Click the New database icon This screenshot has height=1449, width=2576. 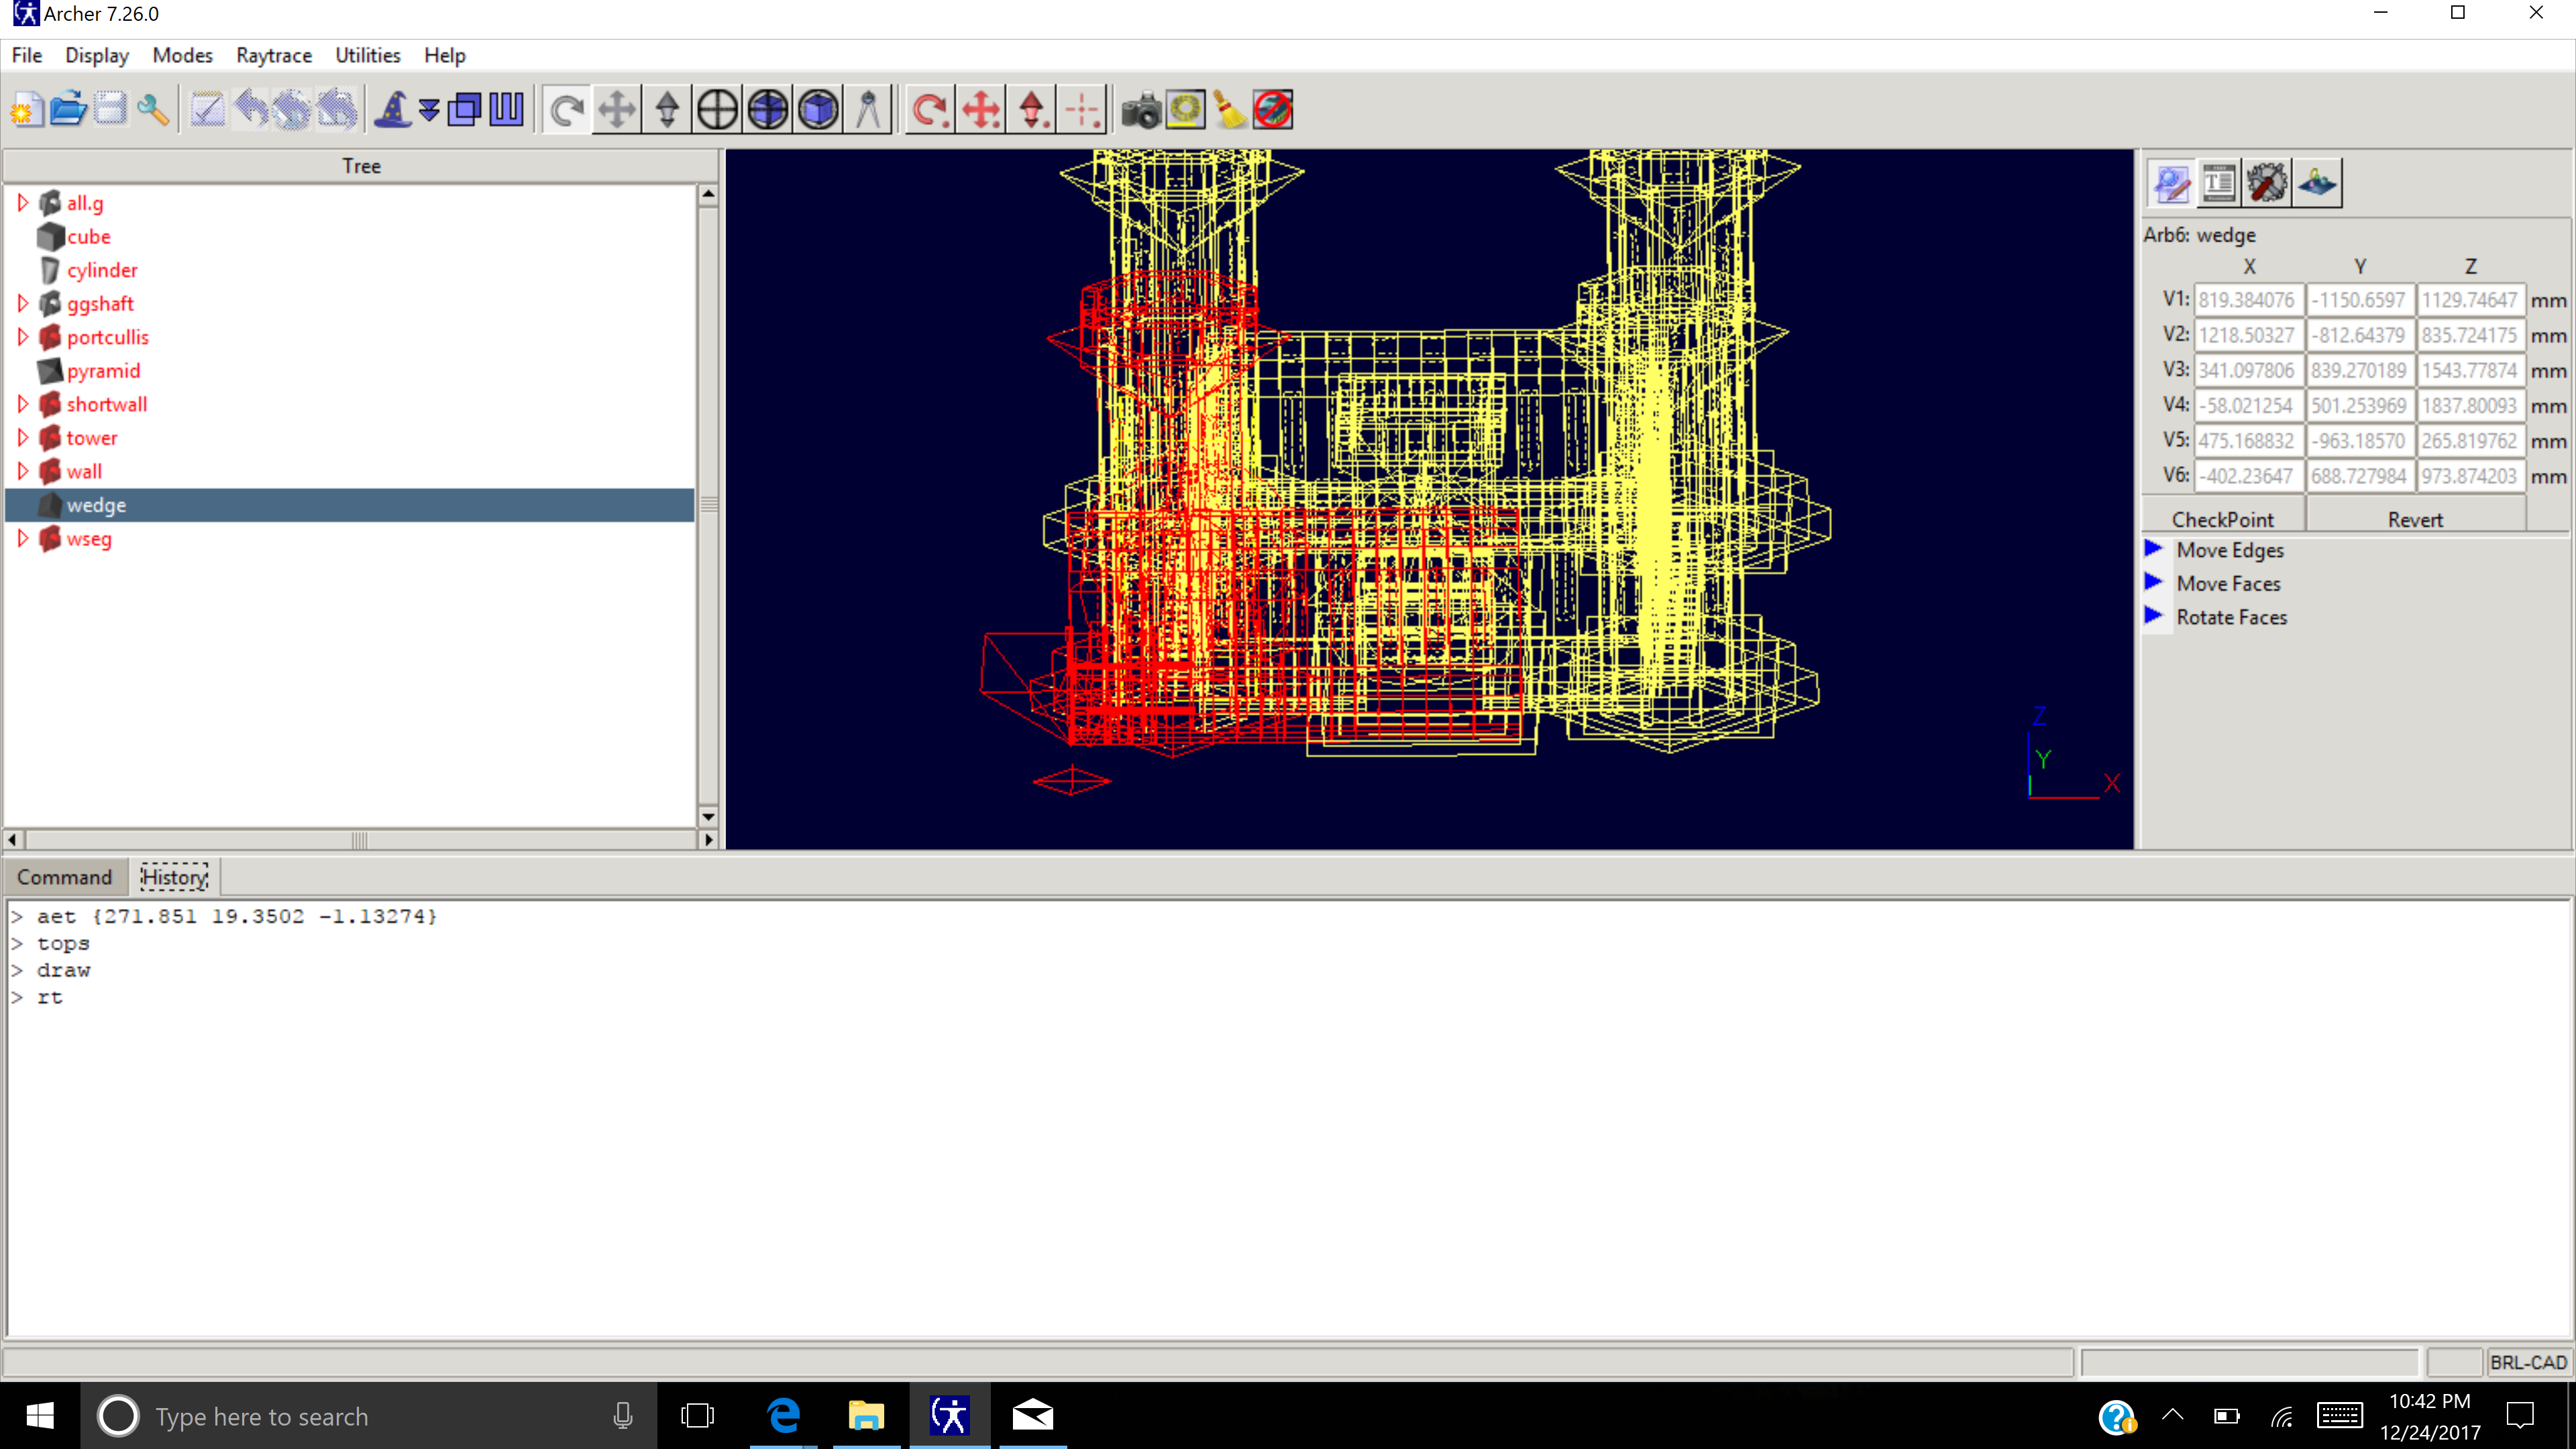point(28,109)
